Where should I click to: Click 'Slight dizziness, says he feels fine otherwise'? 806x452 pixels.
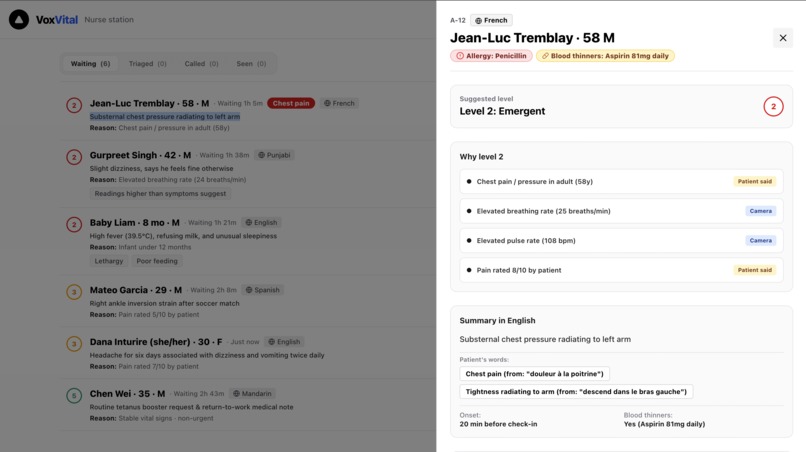click(x=161, y=169)
